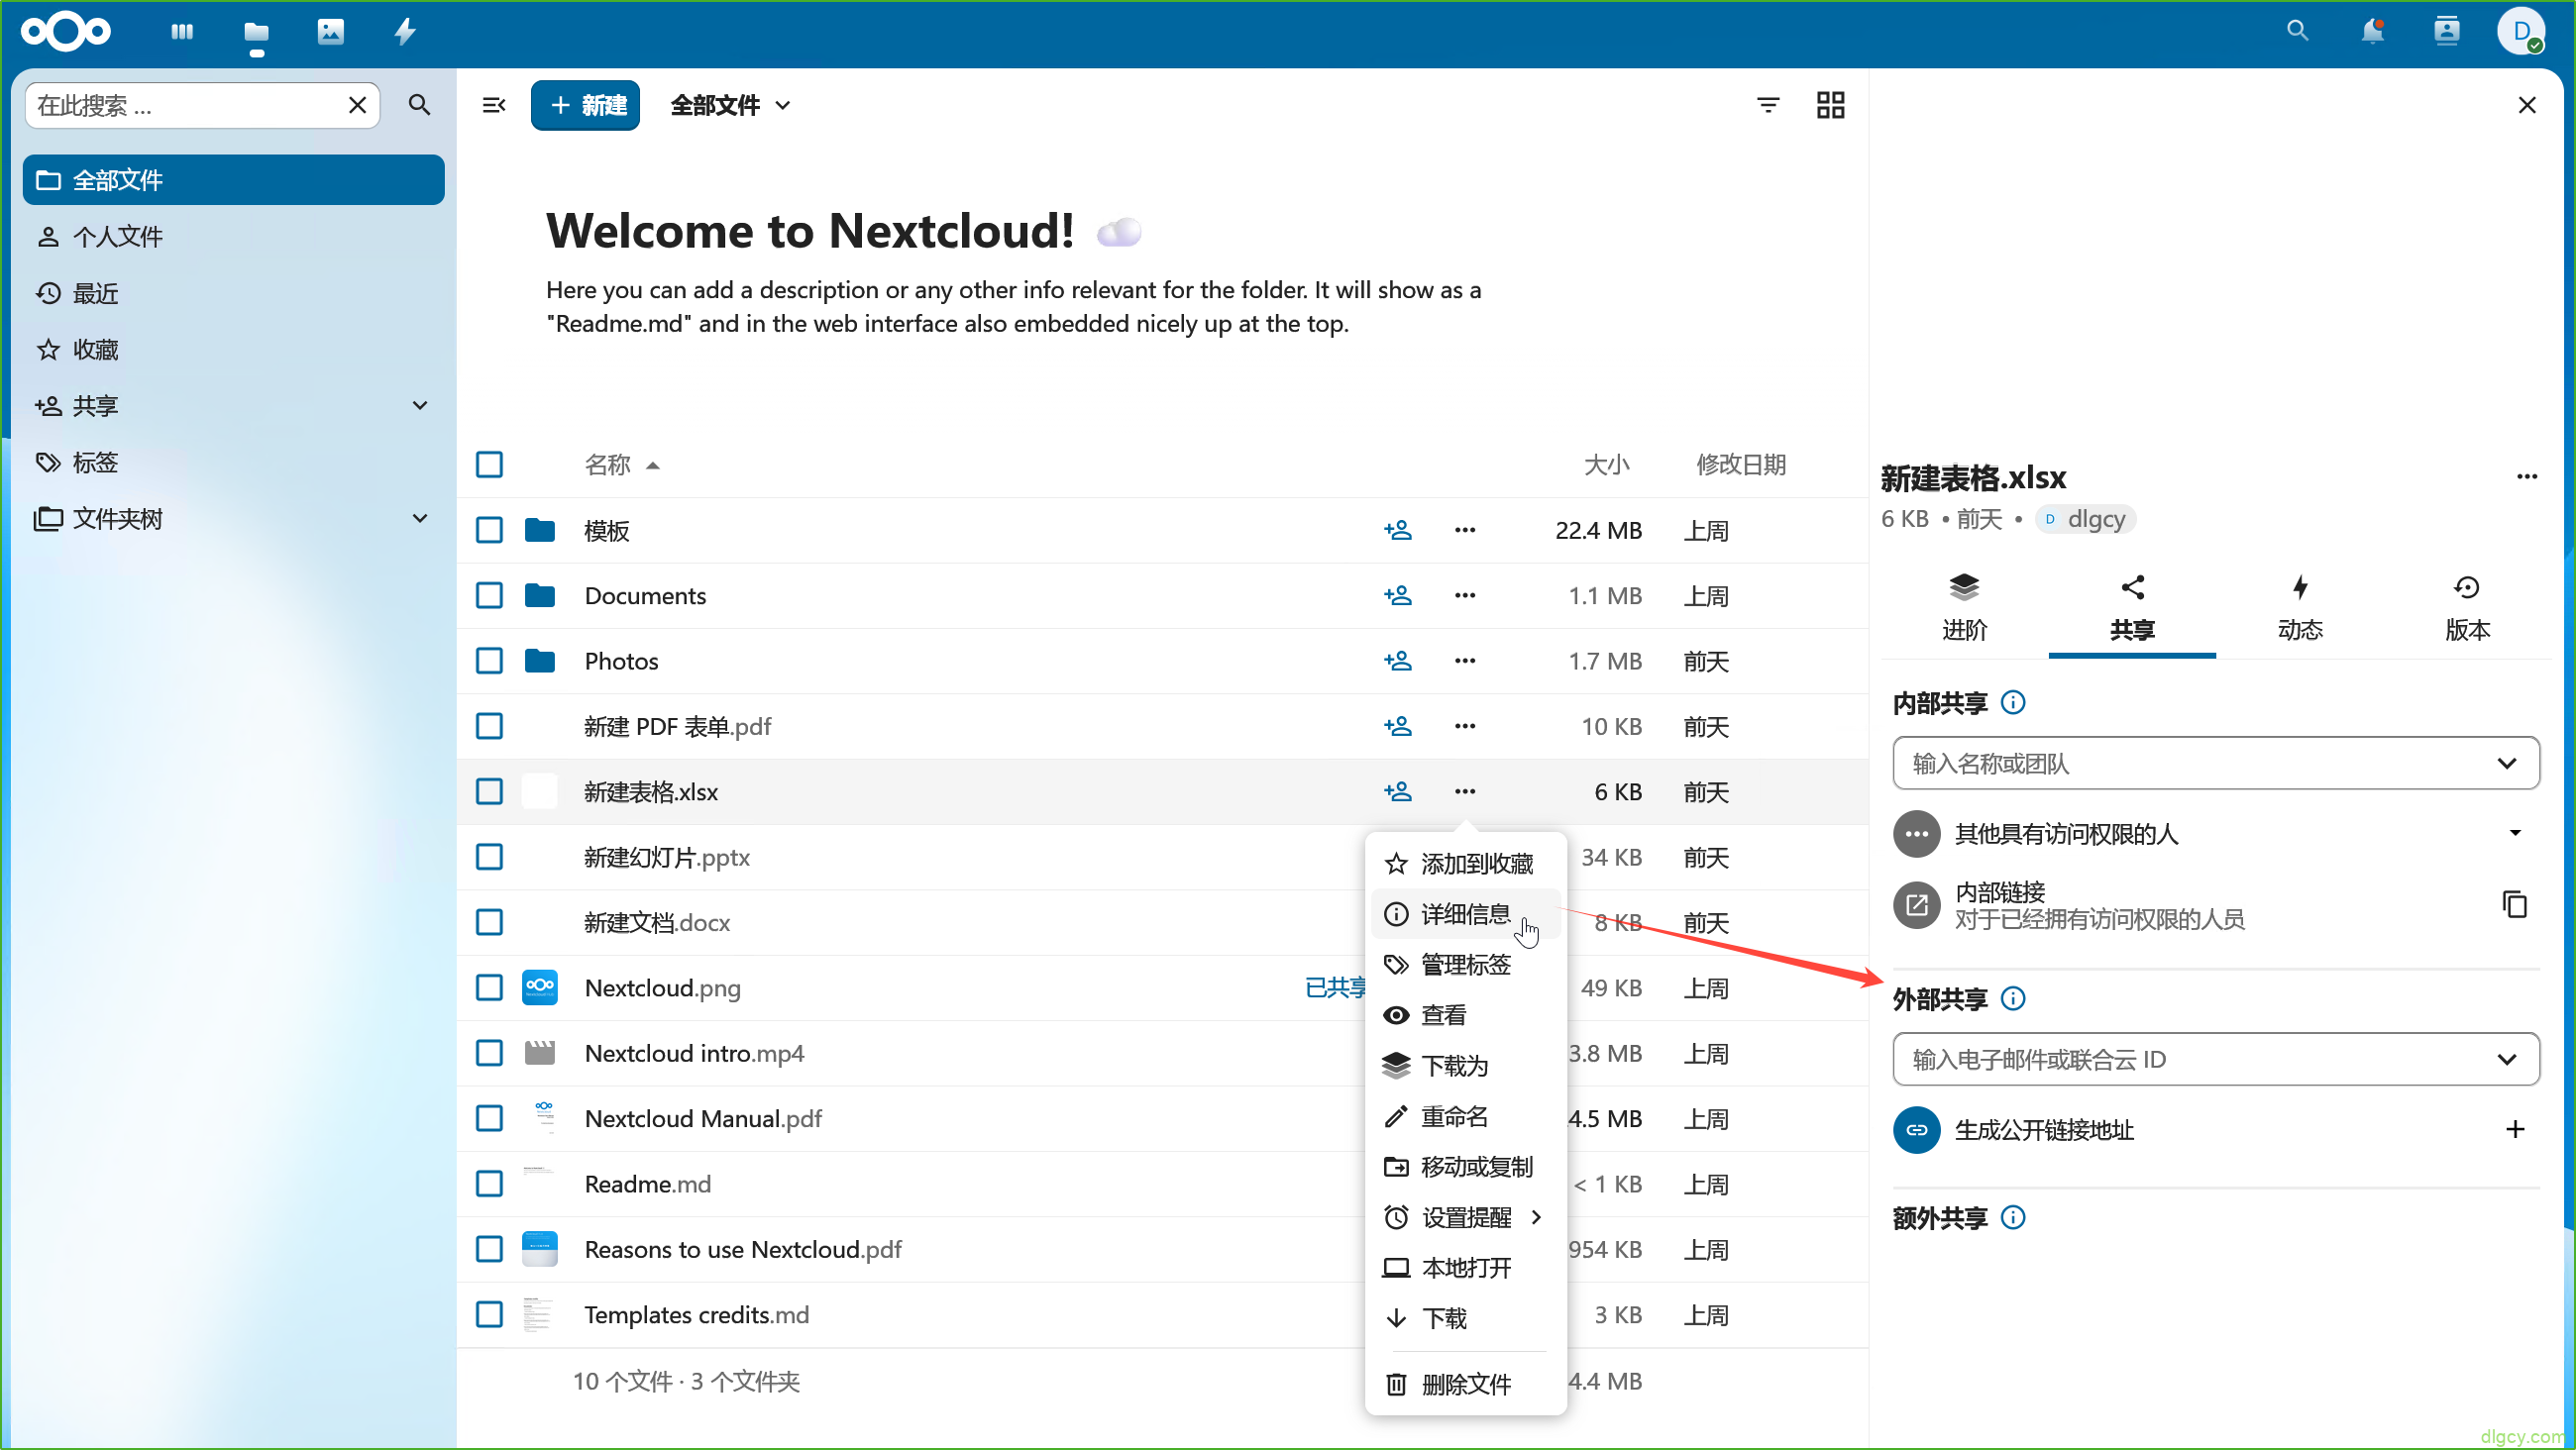Choose 删除文件 in context menu
Screen dimensions: 2576x1450
(1465, 1384)
